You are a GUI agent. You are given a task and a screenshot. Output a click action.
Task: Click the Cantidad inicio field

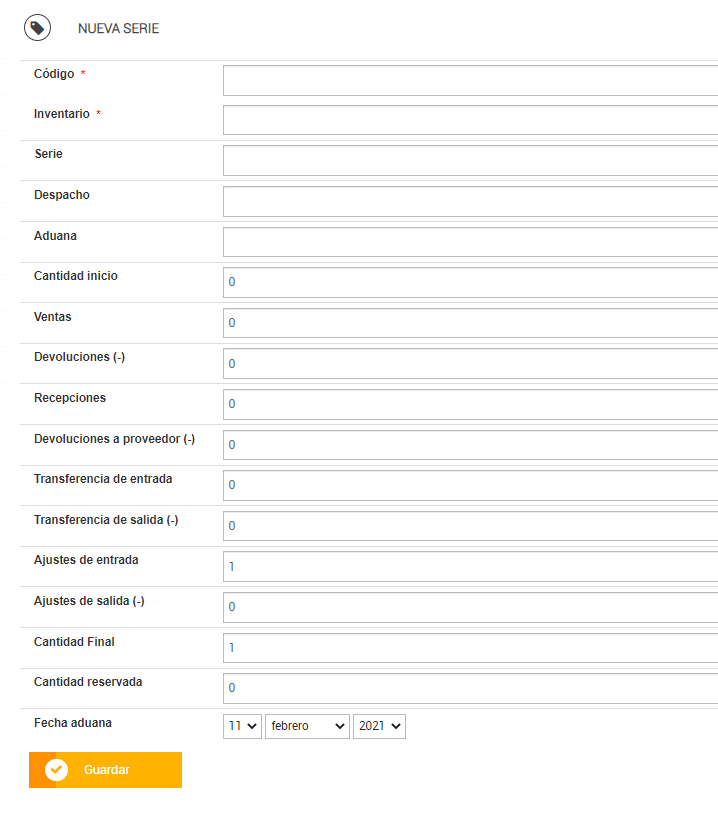click(x=470, y=282)
